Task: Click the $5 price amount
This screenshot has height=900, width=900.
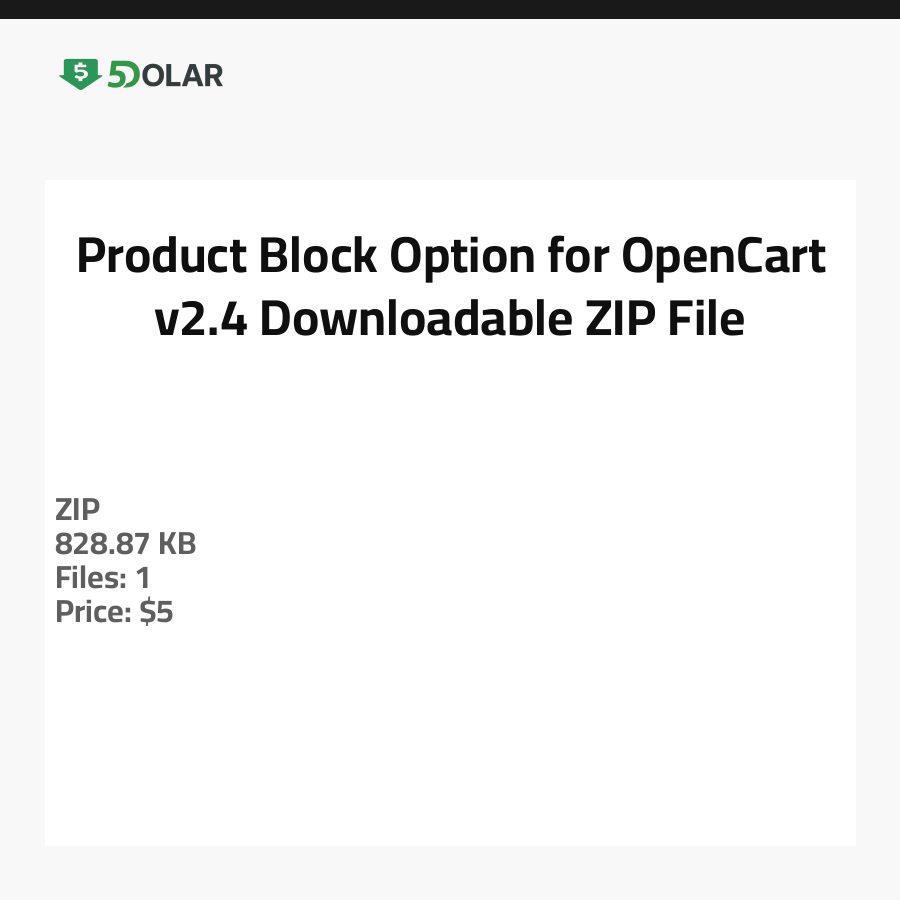Action: tap(157, 612)
